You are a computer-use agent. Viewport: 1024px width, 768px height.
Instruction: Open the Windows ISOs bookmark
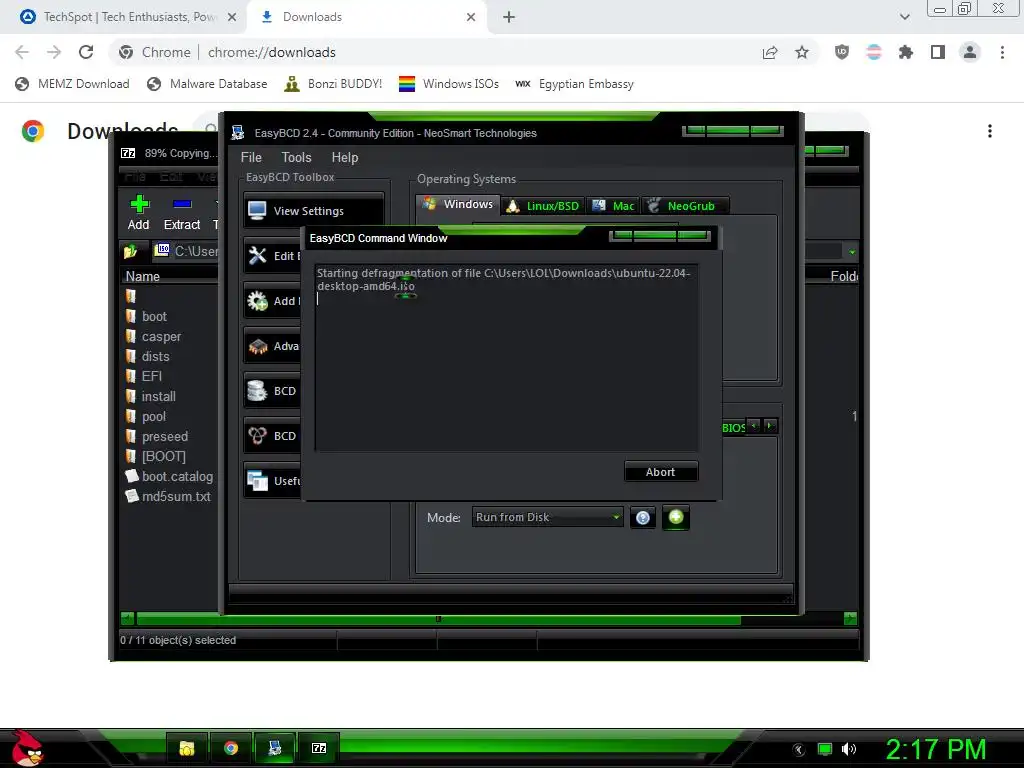click(449, 84)
